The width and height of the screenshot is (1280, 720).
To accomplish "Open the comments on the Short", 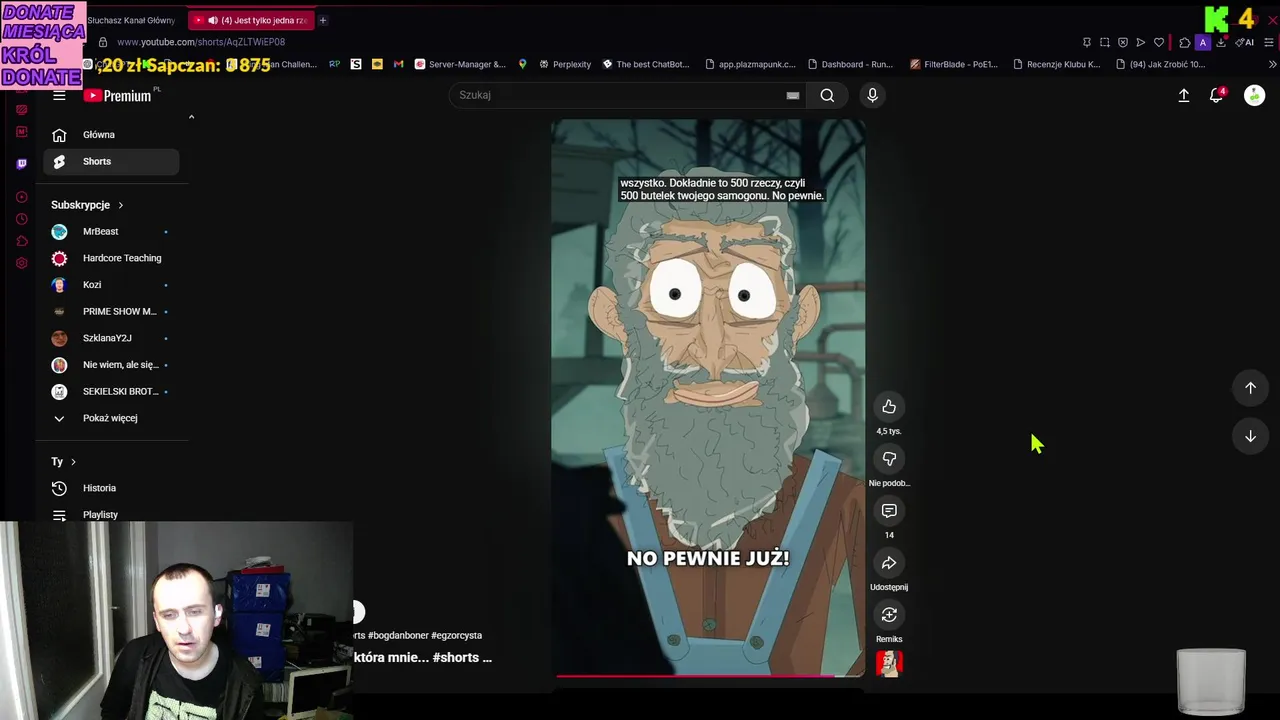I will coord(889,510).
